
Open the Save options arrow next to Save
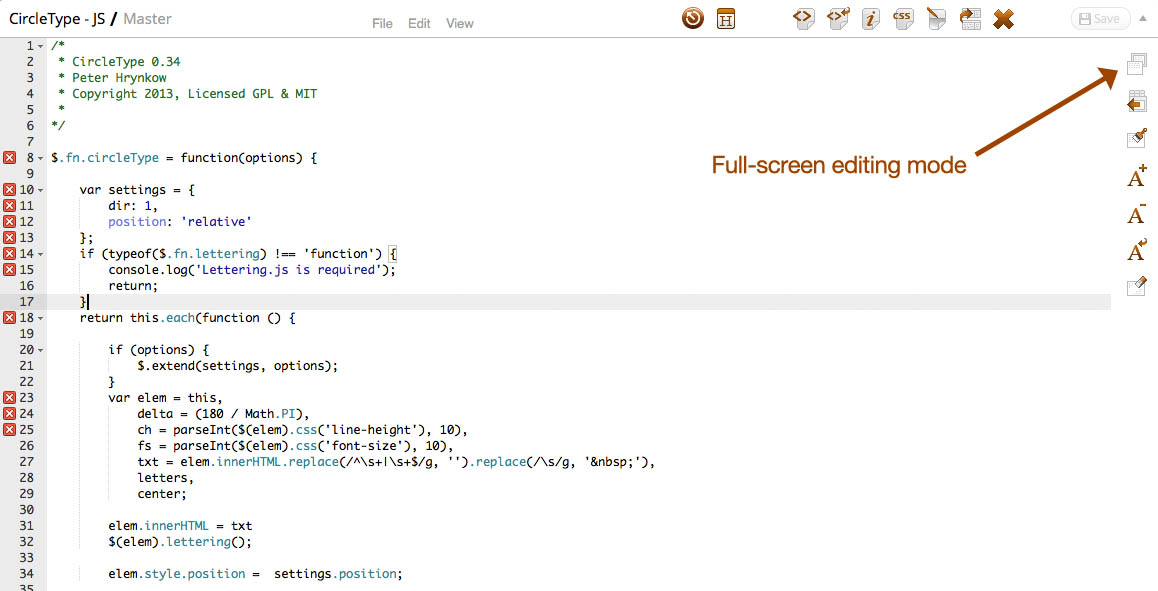click(x=1144, y=18)
